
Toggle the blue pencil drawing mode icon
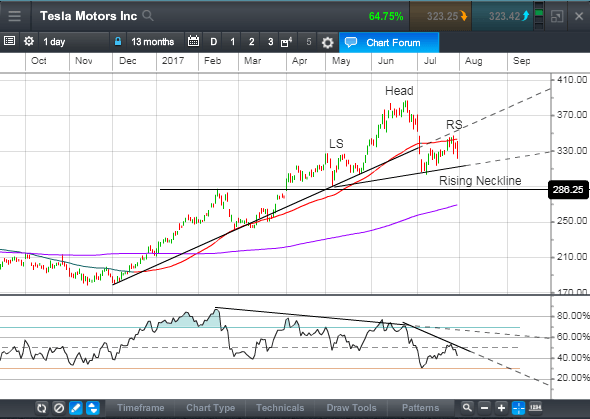76,408
